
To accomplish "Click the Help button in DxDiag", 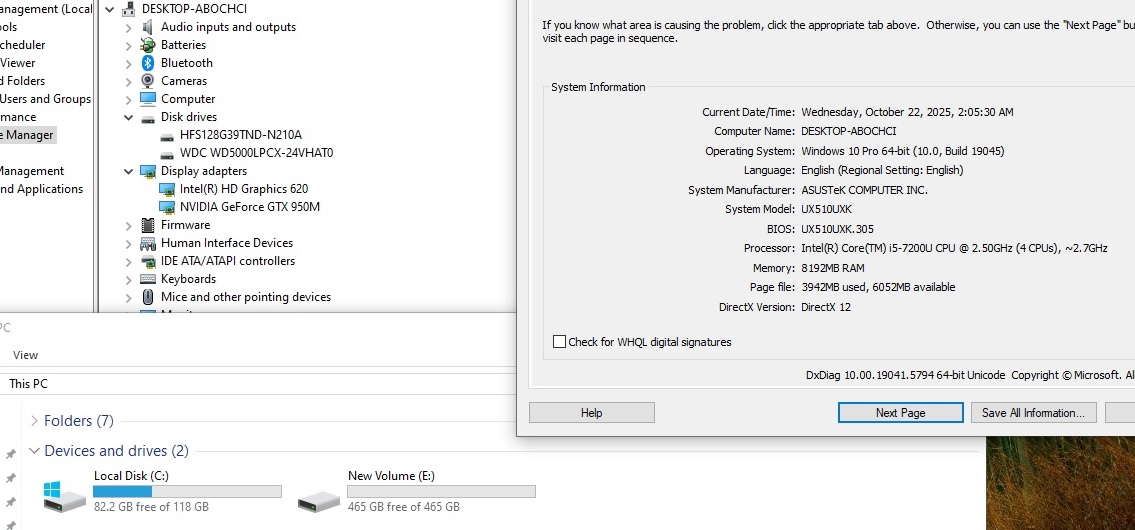I will tap(591, 413).
